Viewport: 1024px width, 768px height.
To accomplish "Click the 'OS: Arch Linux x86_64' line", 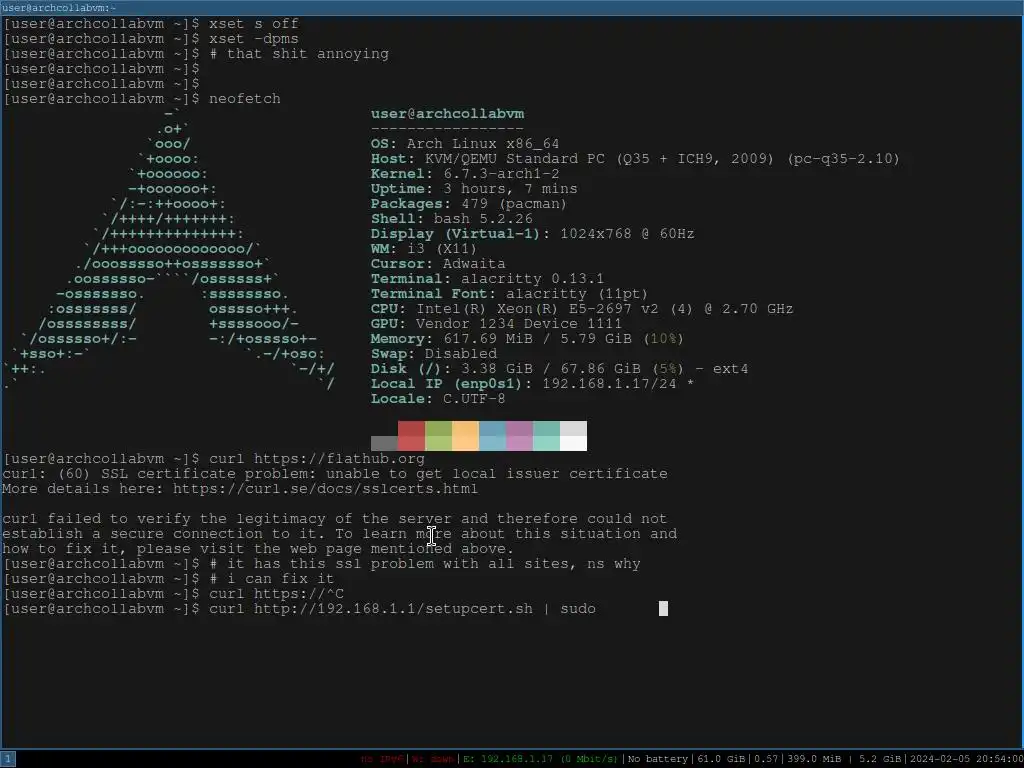I will [465, 144].
